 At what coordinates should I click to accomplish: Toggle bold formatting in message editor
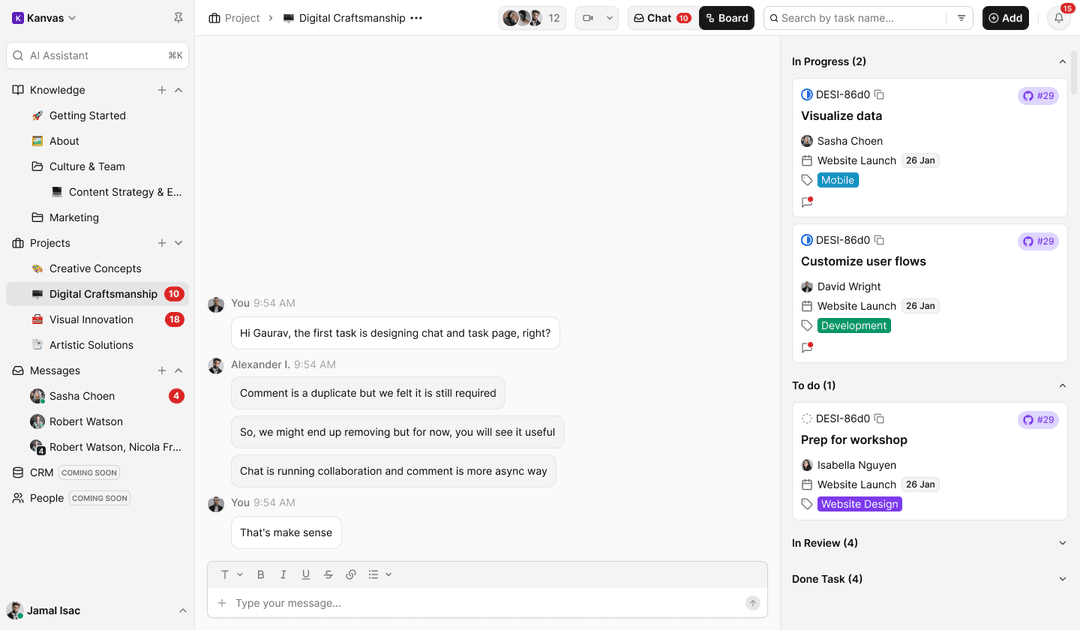(x=260, y=574)
